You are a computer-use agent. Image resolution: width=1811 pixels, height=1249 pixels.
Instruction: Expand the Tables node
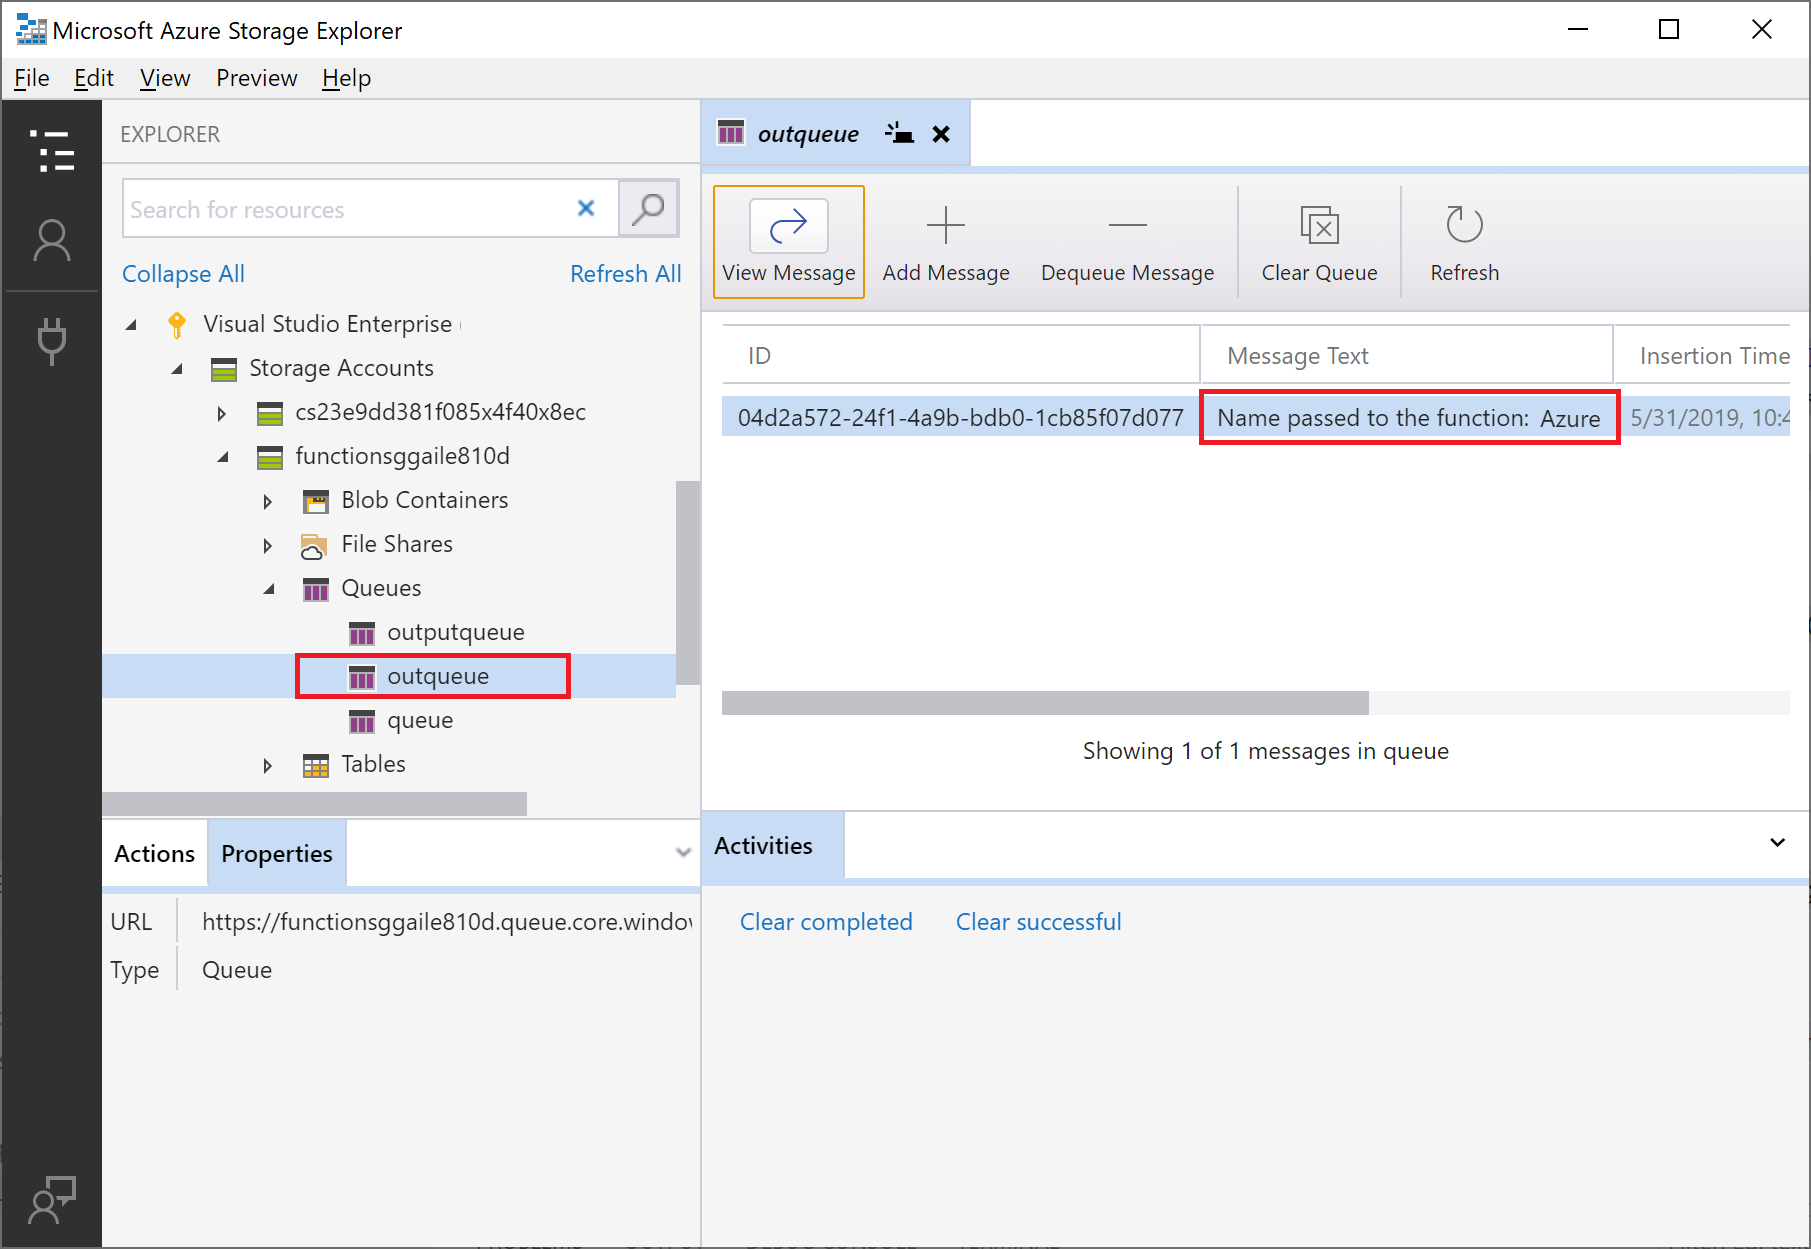click(x=267, y=765)
